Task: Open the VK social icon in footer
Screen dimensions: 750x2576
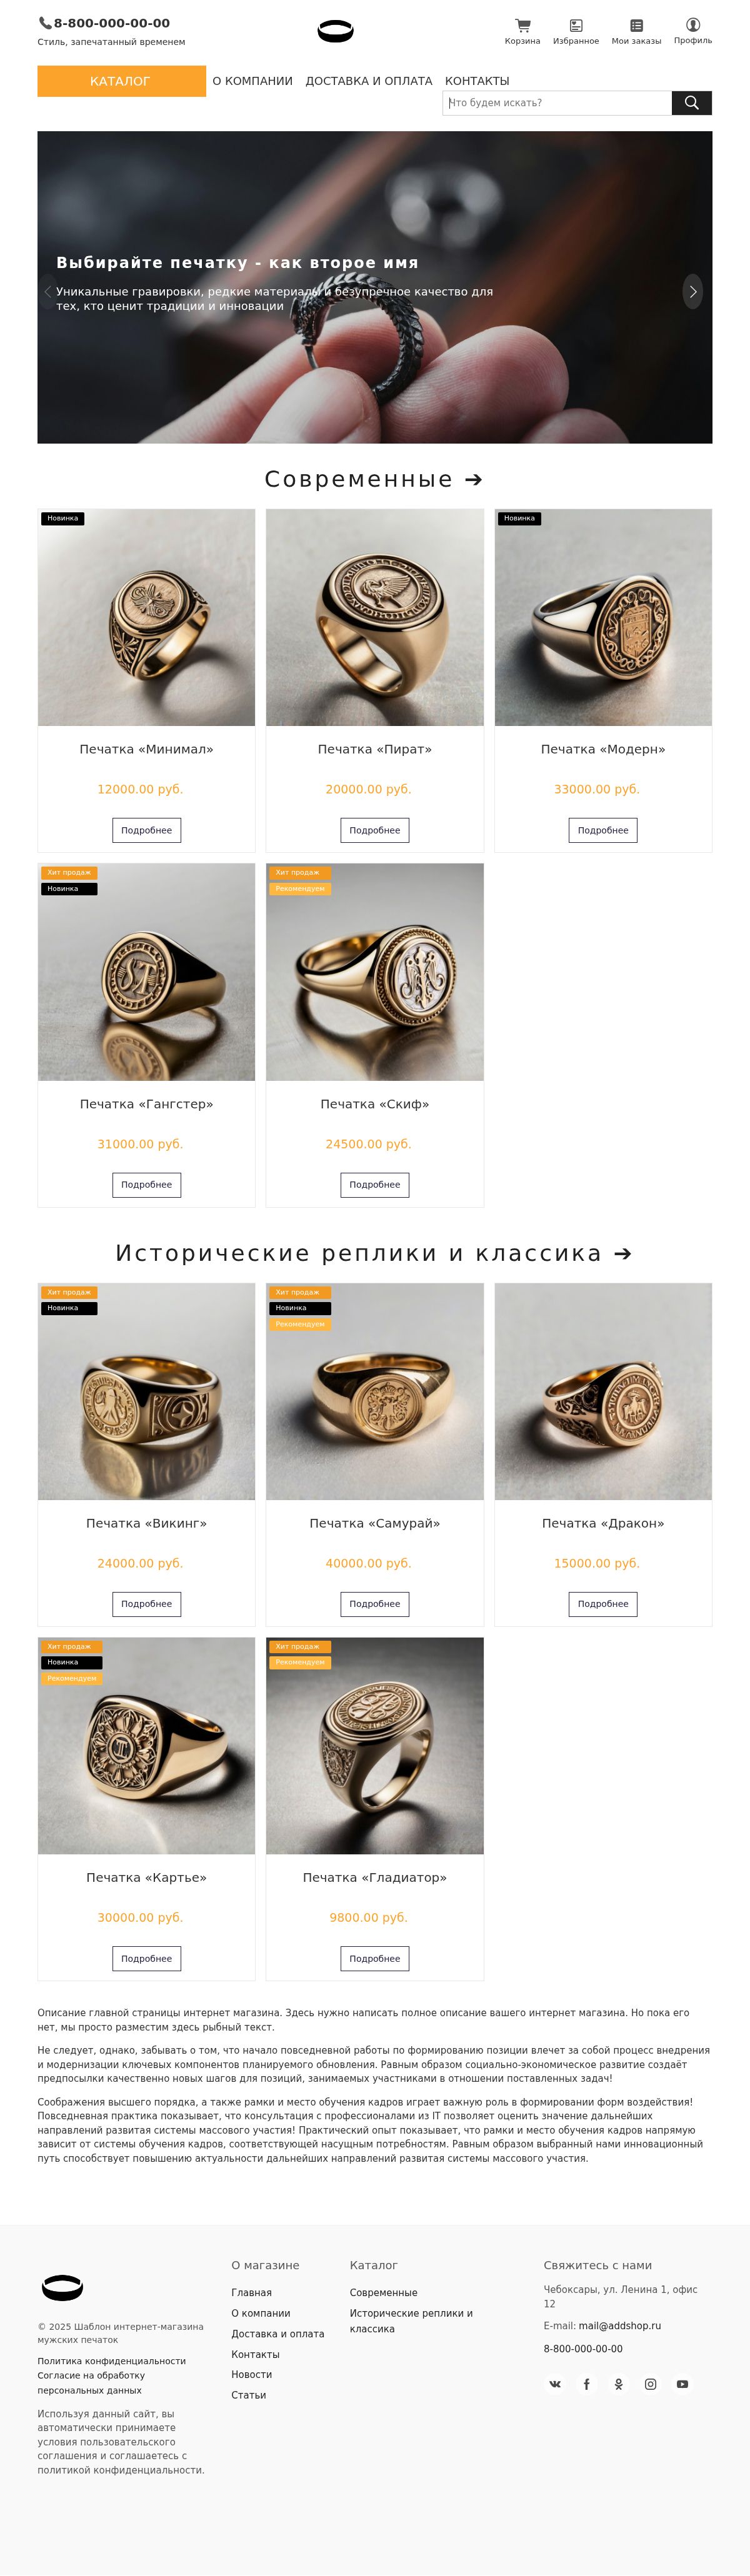Action: (x=555, y=2384)
